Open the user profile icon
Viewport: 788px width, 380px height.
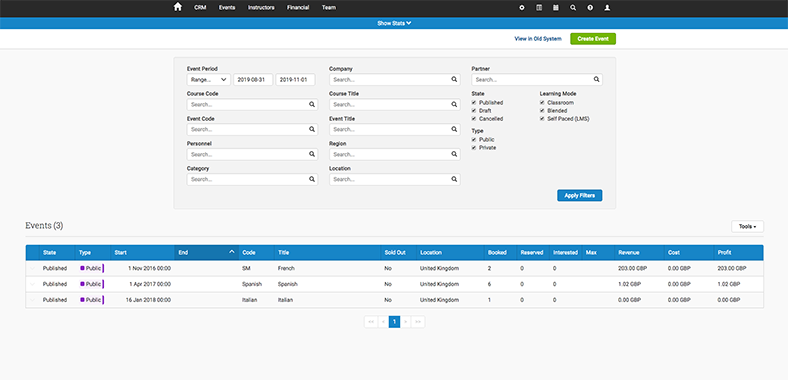[x=607, y=8]
